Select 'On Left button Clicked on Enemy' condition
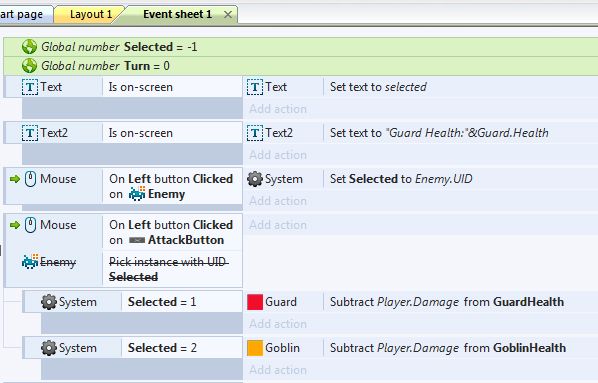Viewport: 598px width, 383px height. (x=172, y=187)
